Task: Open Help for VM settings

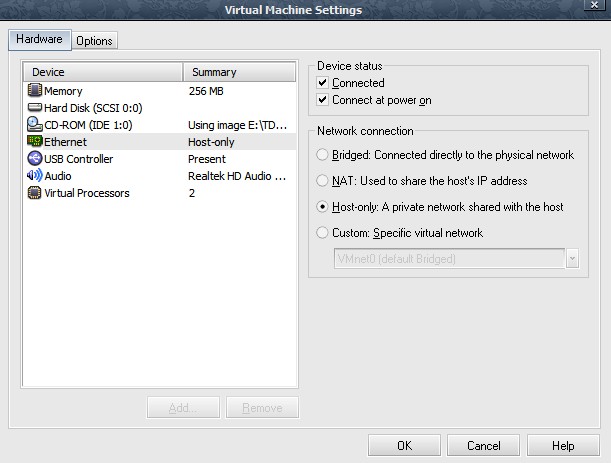Action: pos(563,445)
